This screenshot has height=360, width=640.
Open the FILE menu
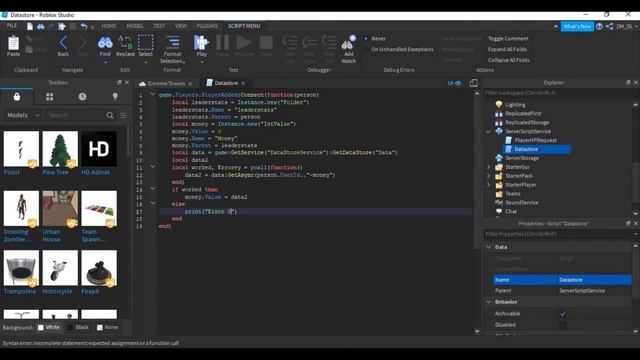12,26
